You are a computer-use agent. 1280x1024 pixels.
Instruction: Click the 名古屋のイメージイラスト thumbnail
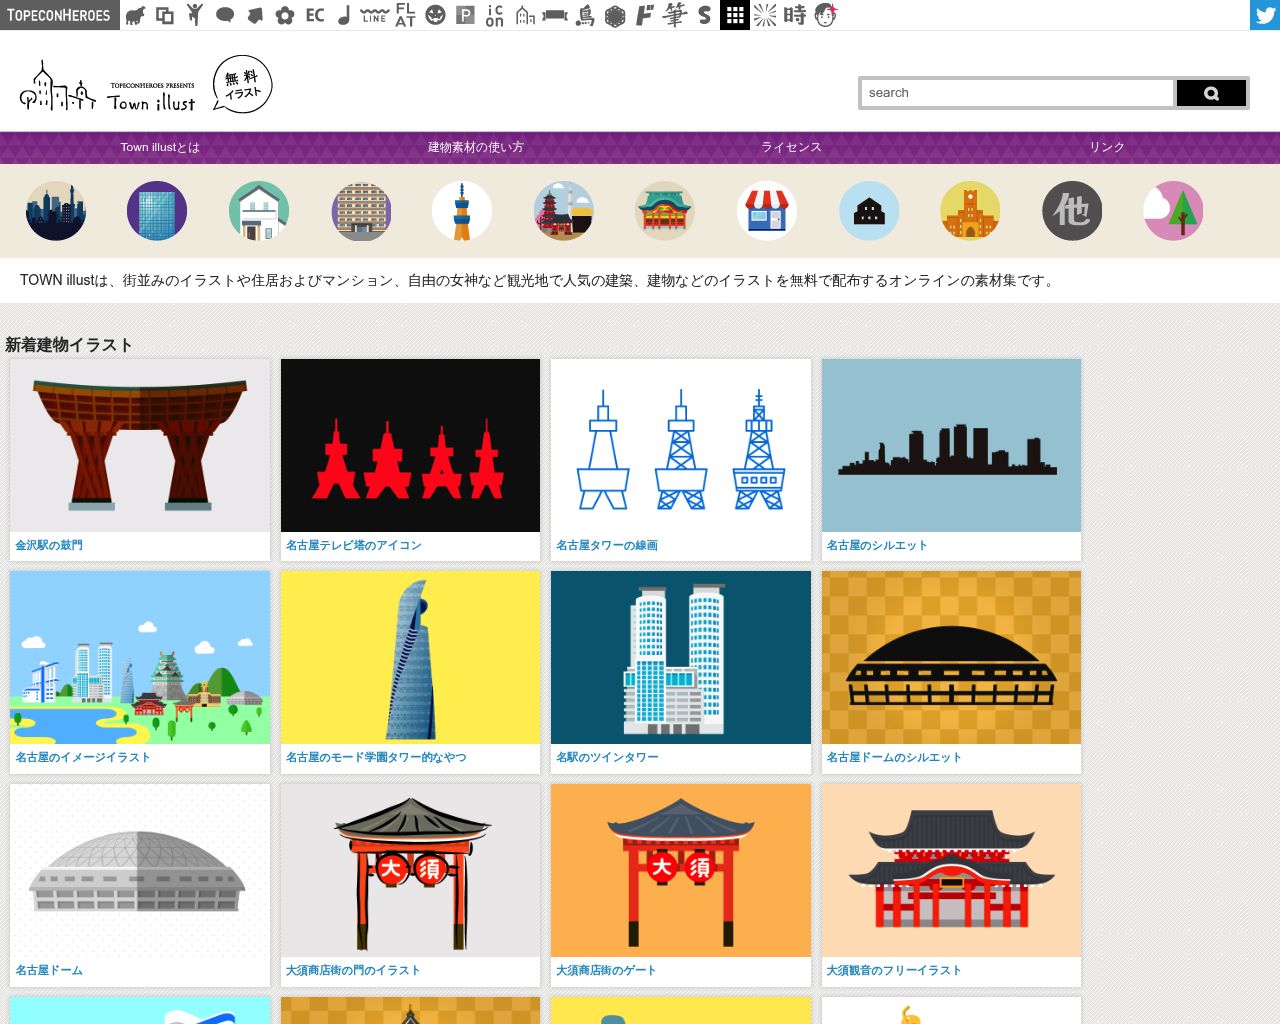[140, 657]
